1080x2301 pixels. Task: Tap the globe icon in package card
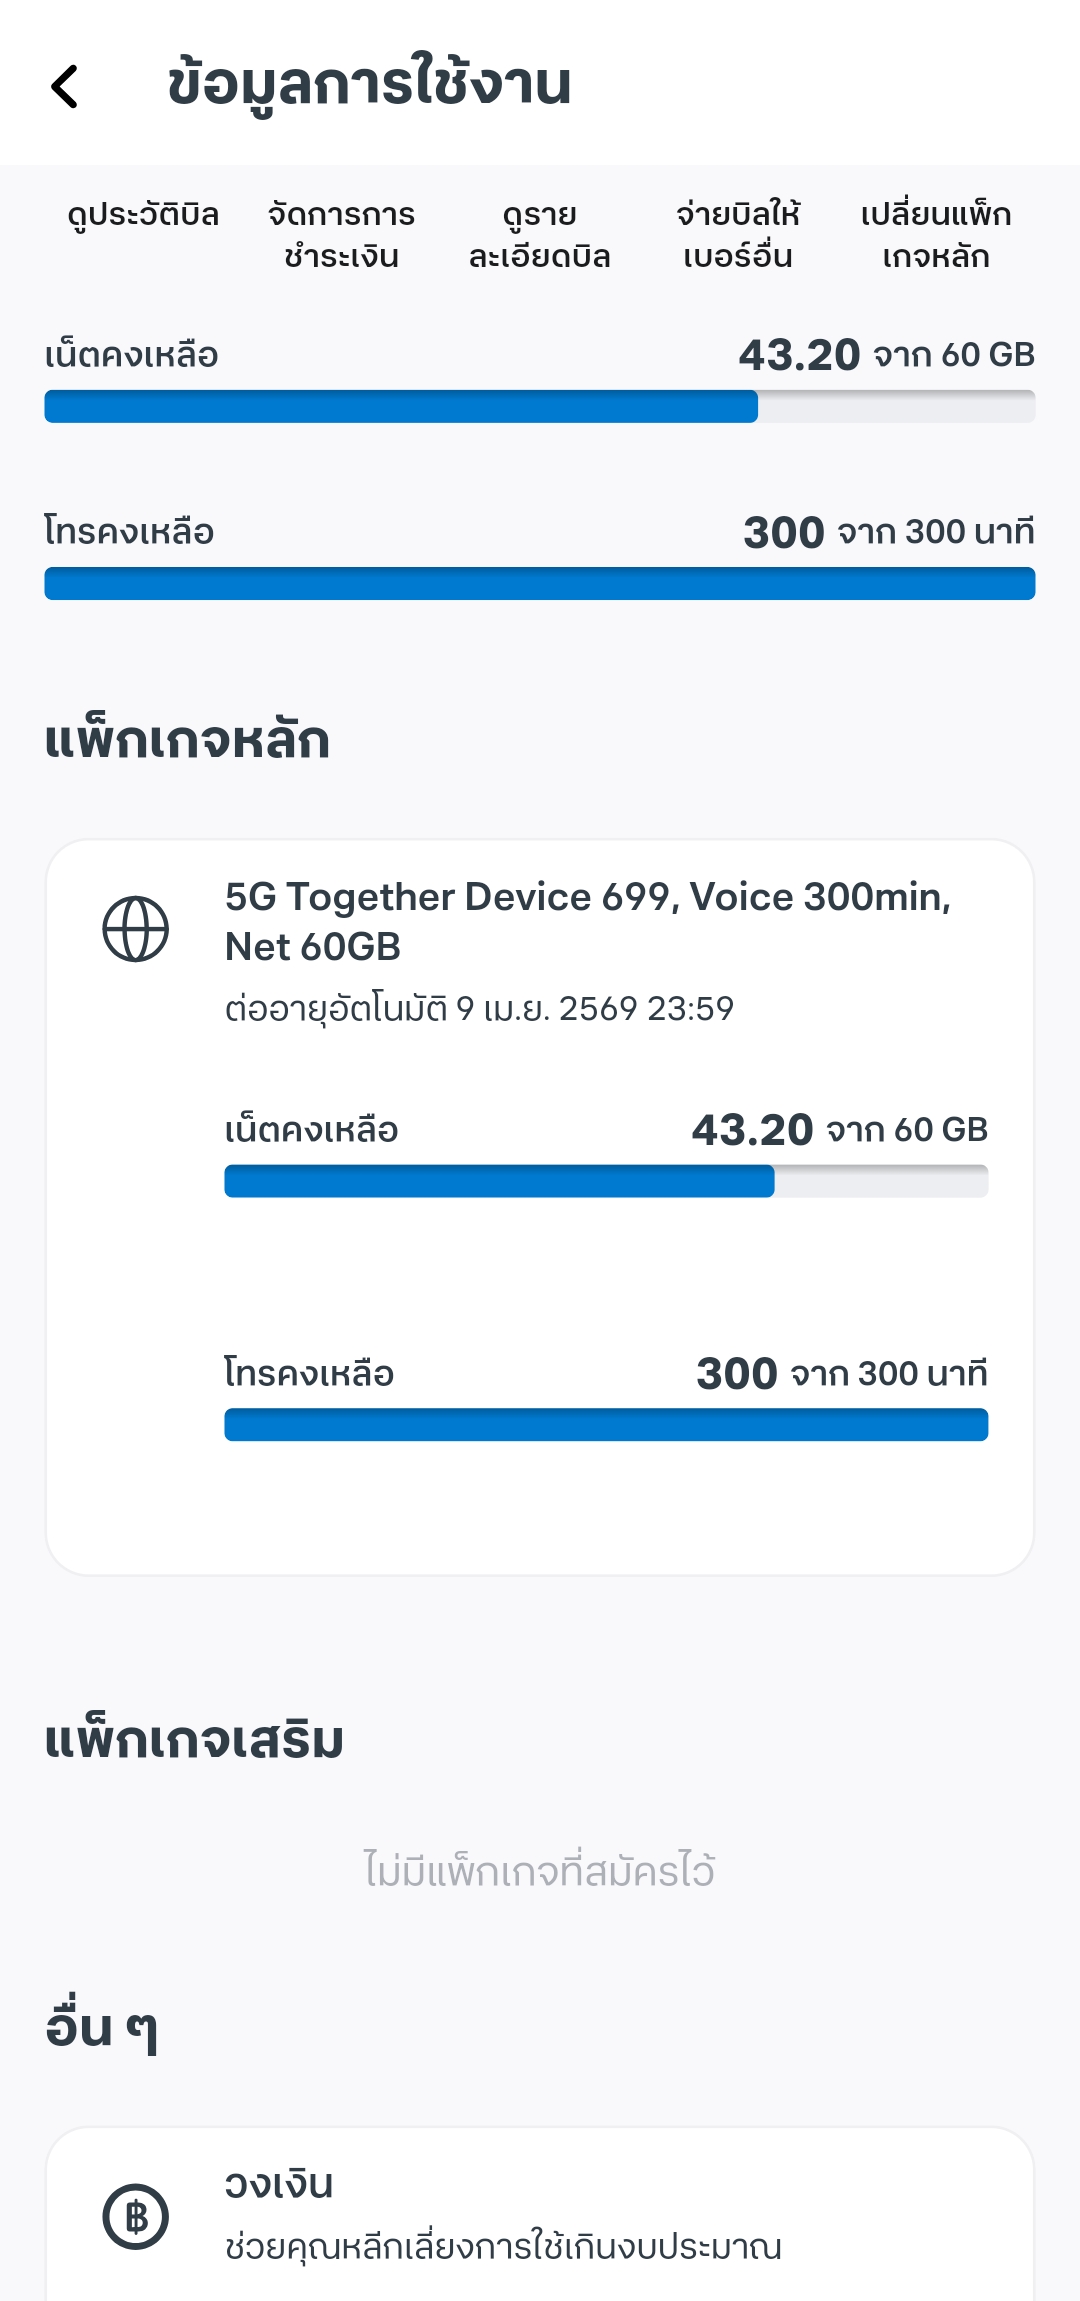coord(136,929)
